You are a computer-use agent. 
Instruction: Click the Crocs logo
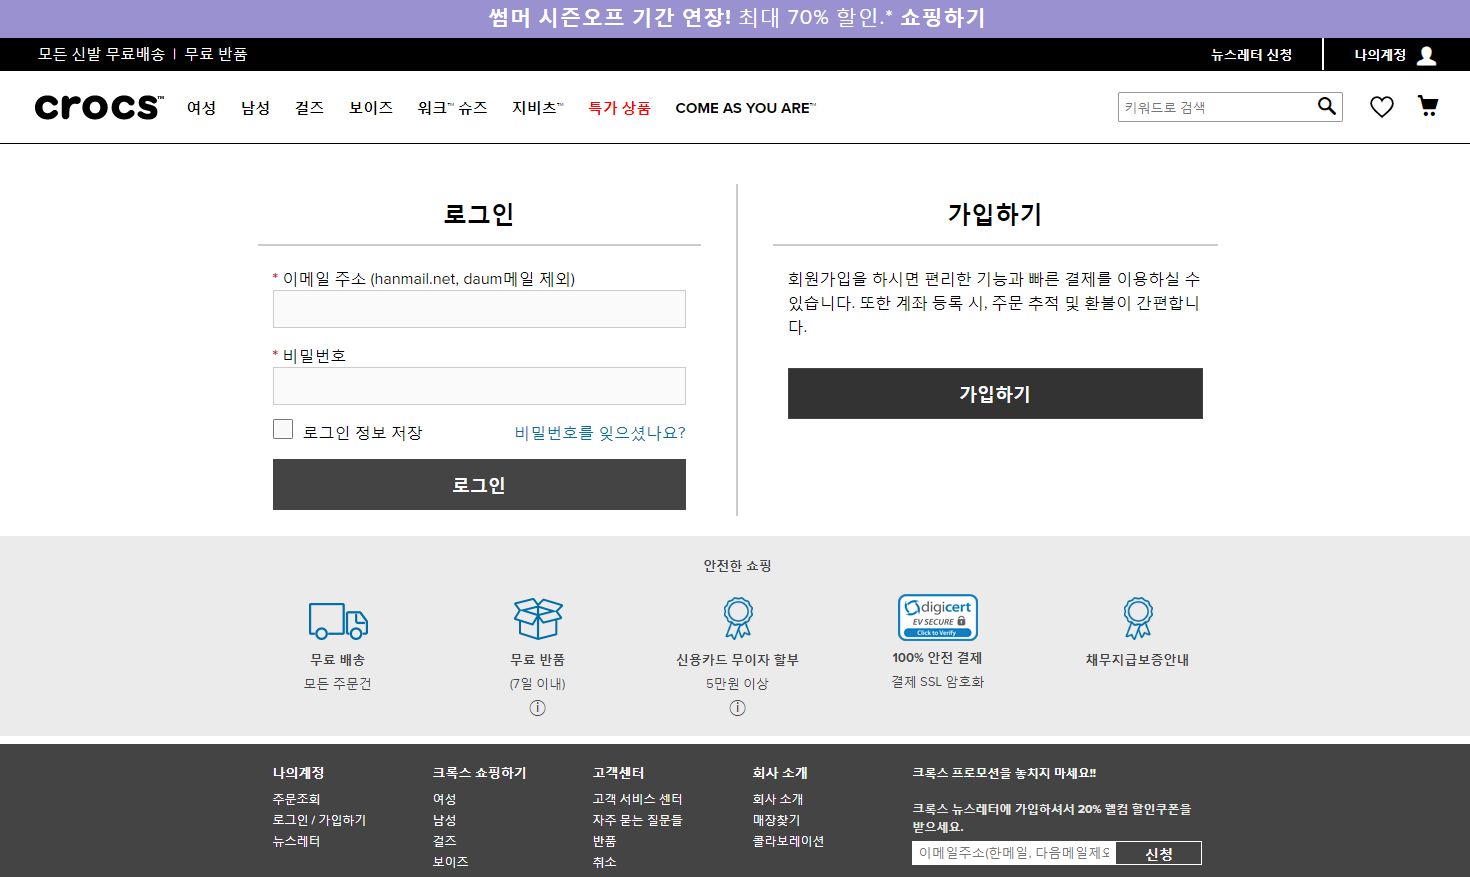click(x=99, y=107)
